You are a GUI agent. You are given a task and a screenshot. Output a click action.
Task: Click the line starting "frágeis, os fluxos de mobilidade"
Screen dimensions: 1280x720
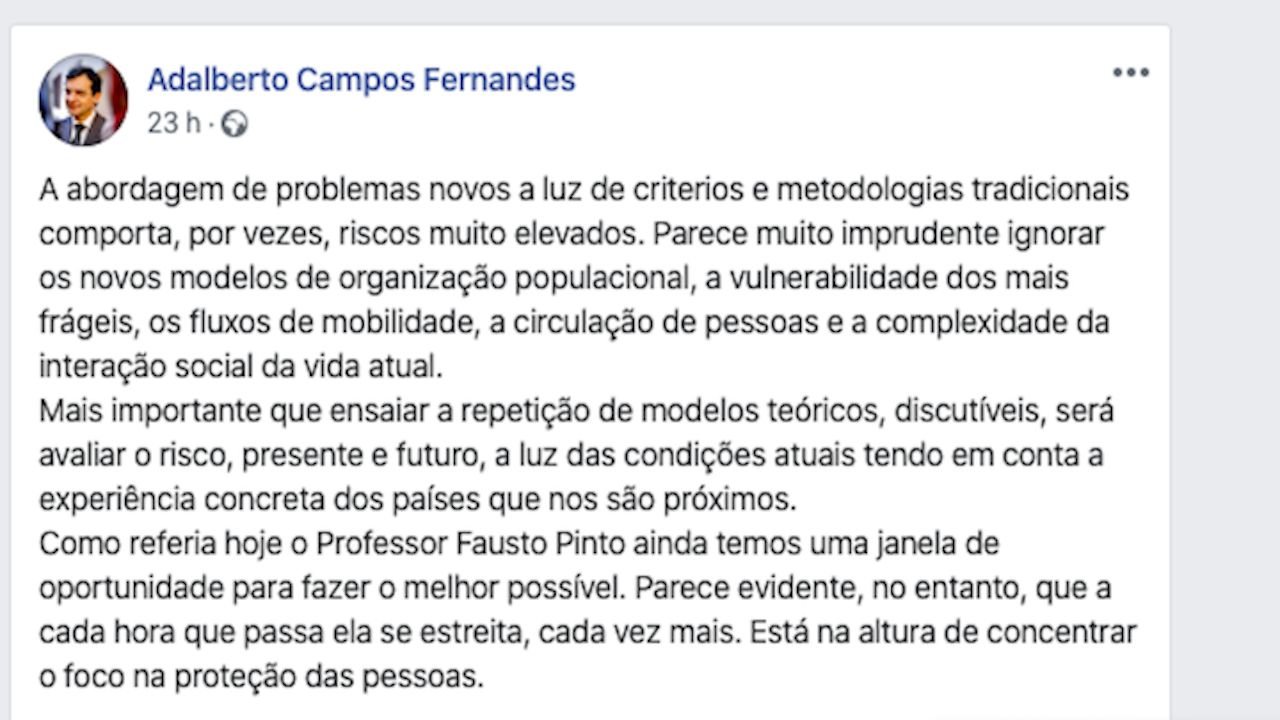[x=574, y=323]
